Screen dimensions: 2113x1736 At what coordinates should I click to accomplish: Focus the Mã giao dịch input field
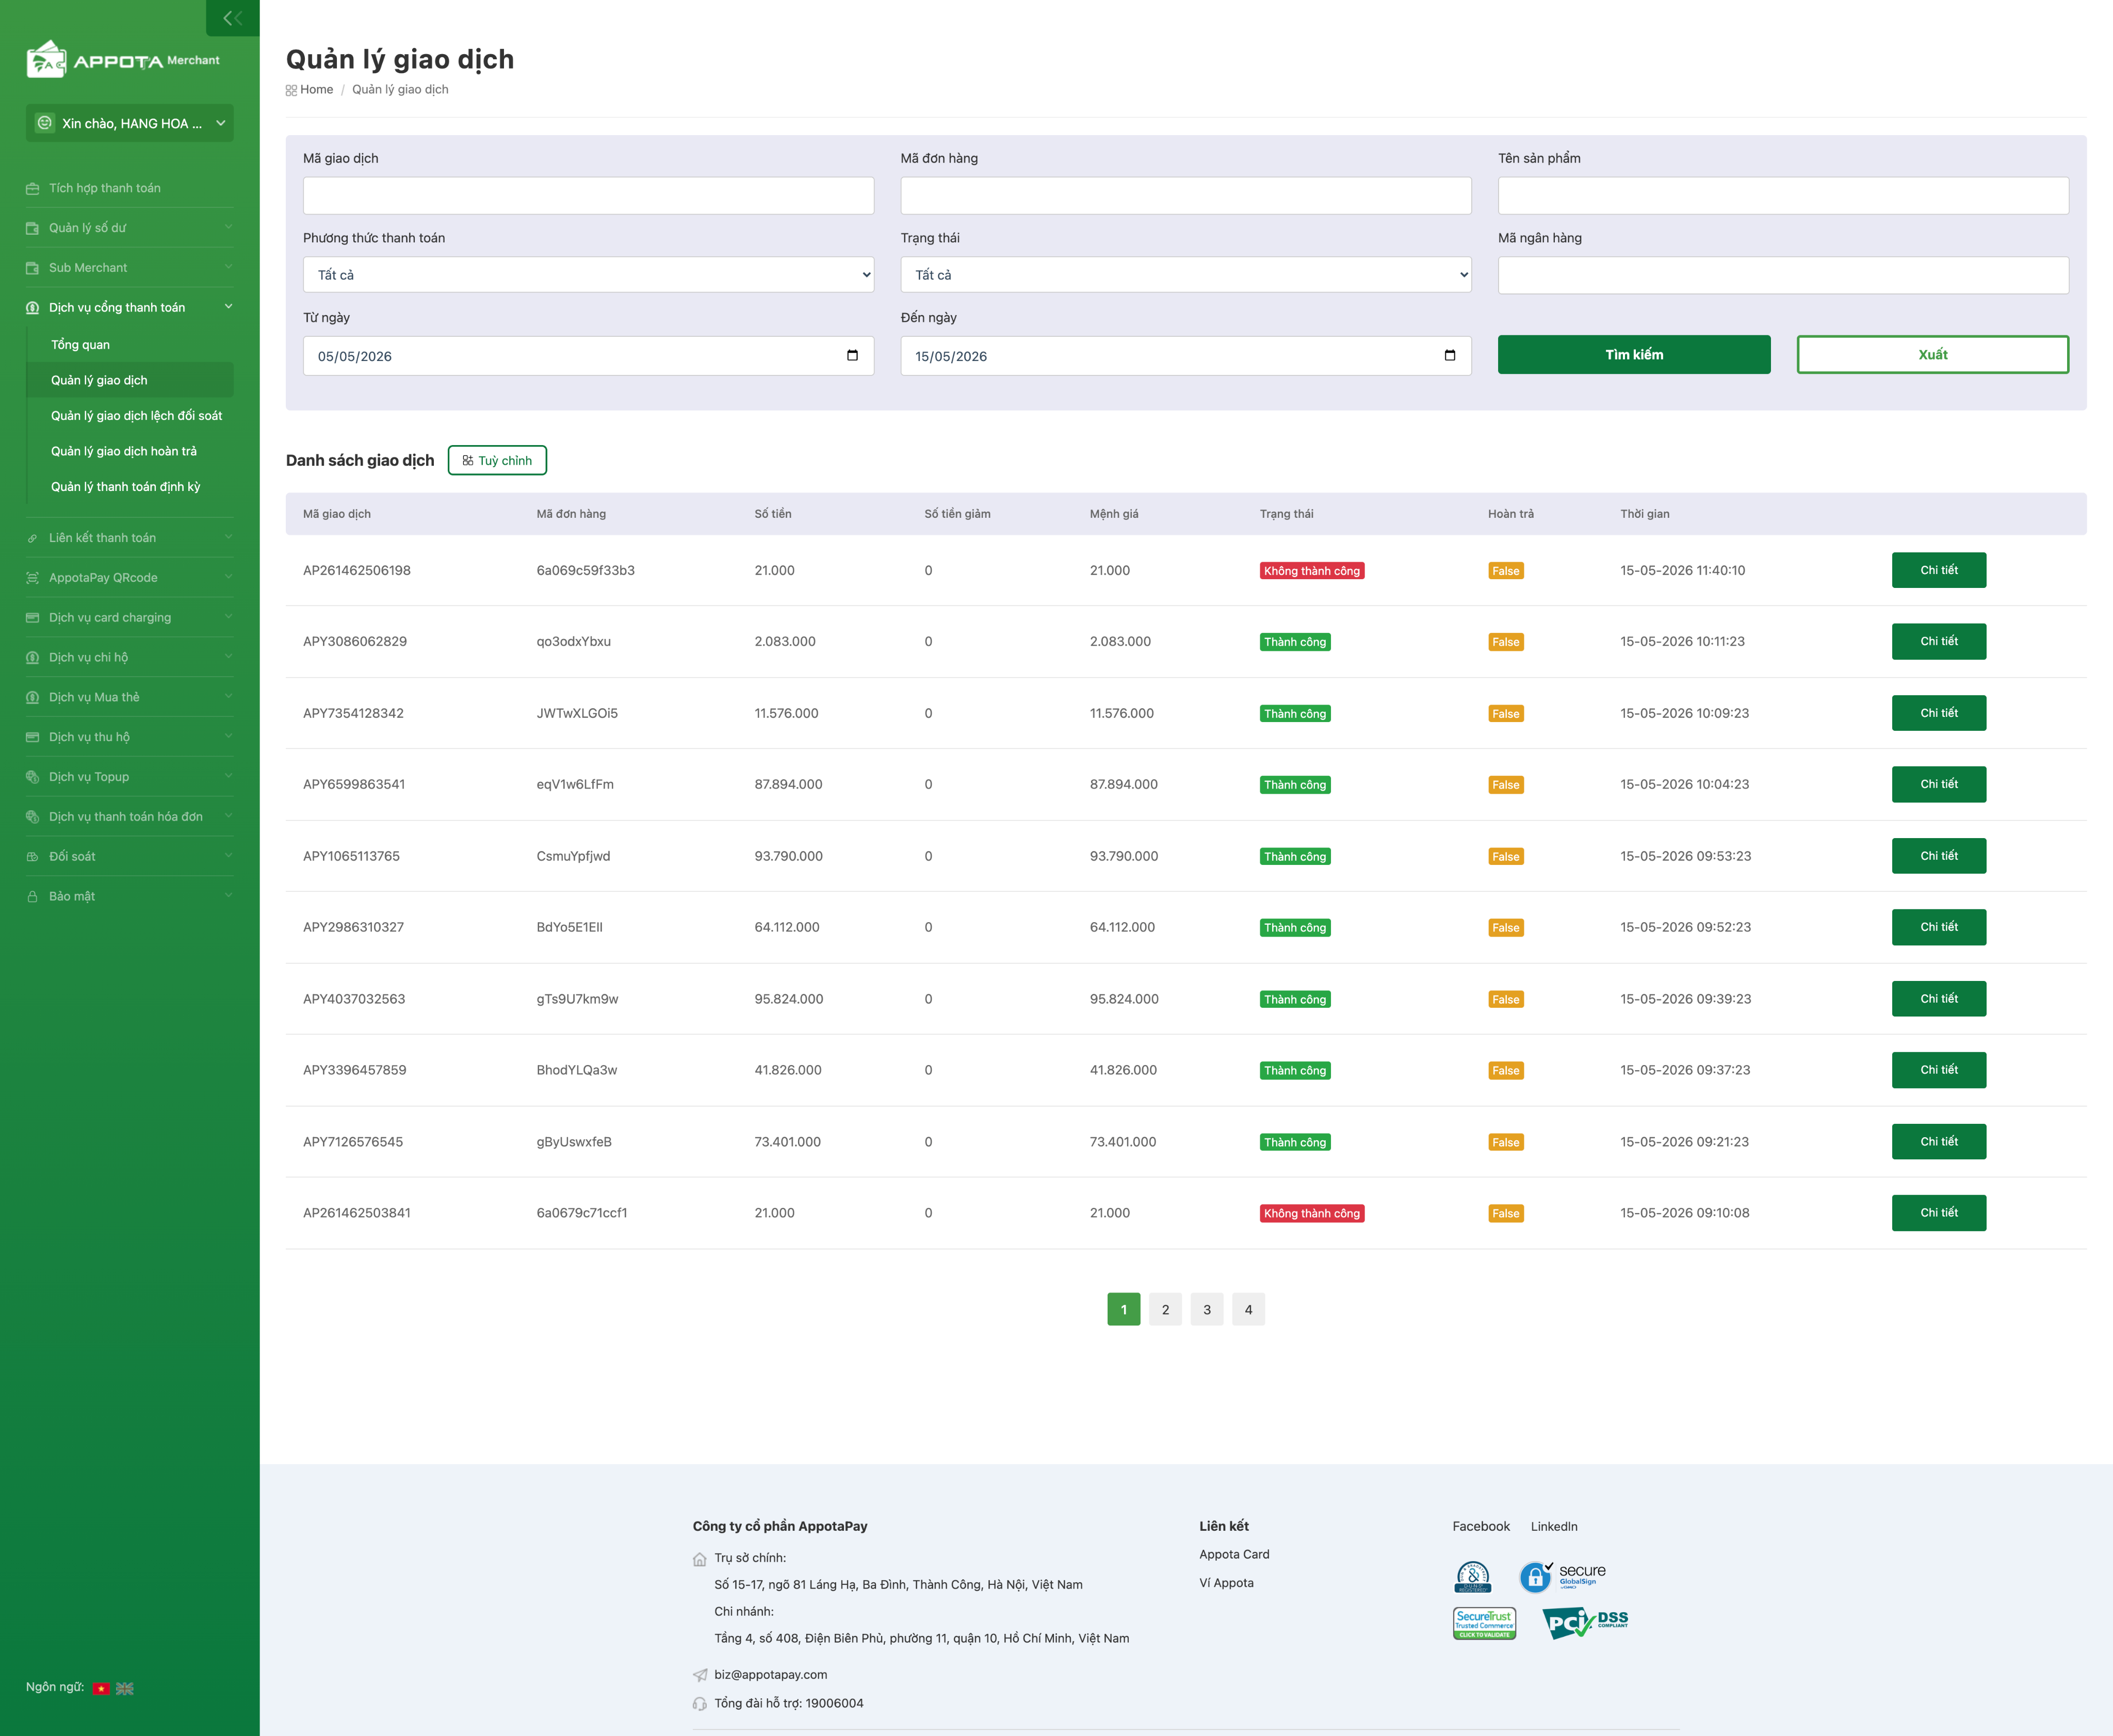(588, 196)
